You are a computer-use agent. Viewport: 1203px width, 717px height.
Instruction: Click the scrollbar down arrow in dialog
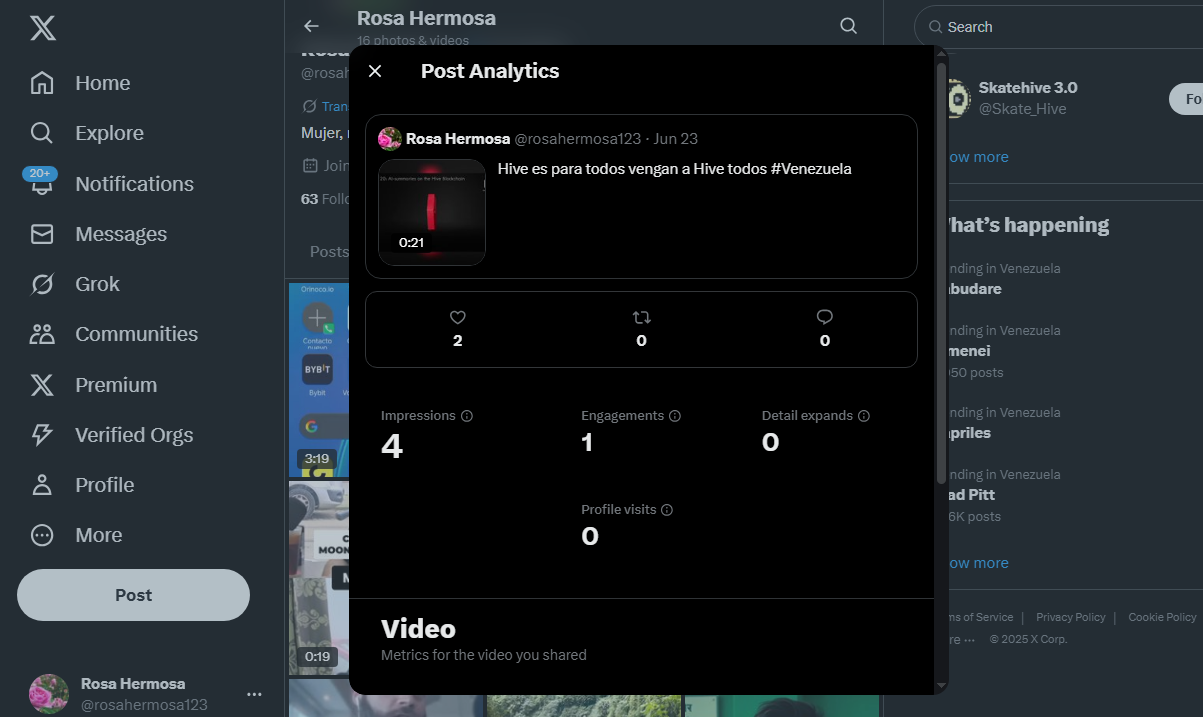pos(941,686)
